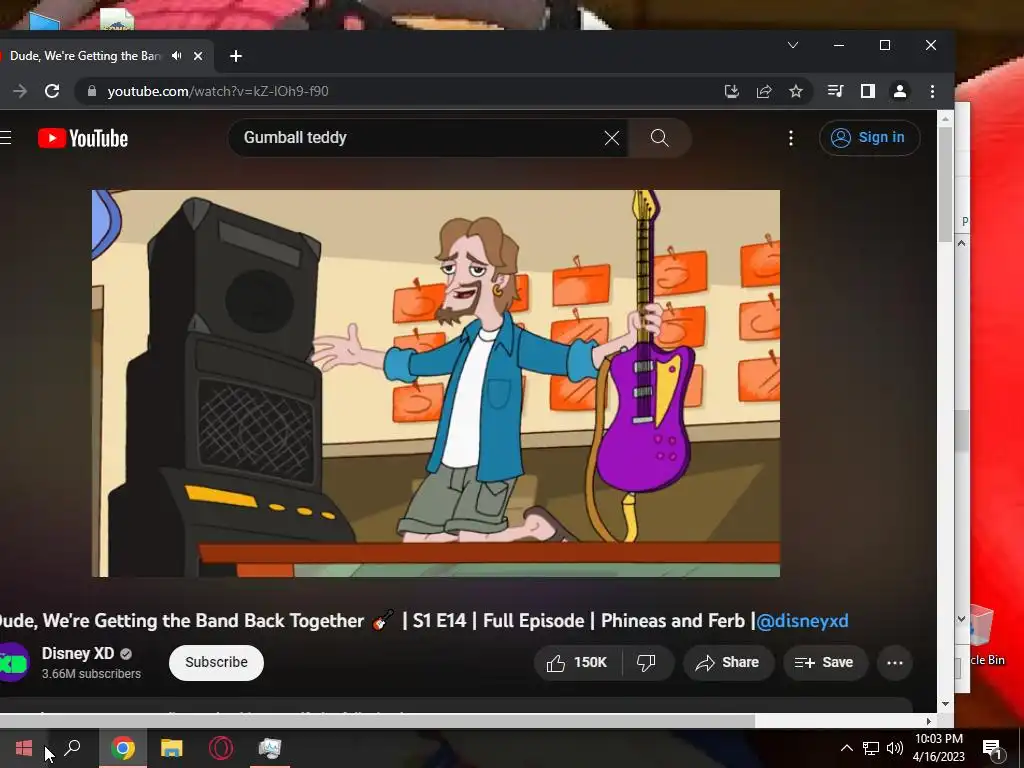Open the tab search chevron
The image size is (1024, 768).
tap(793, 45)
